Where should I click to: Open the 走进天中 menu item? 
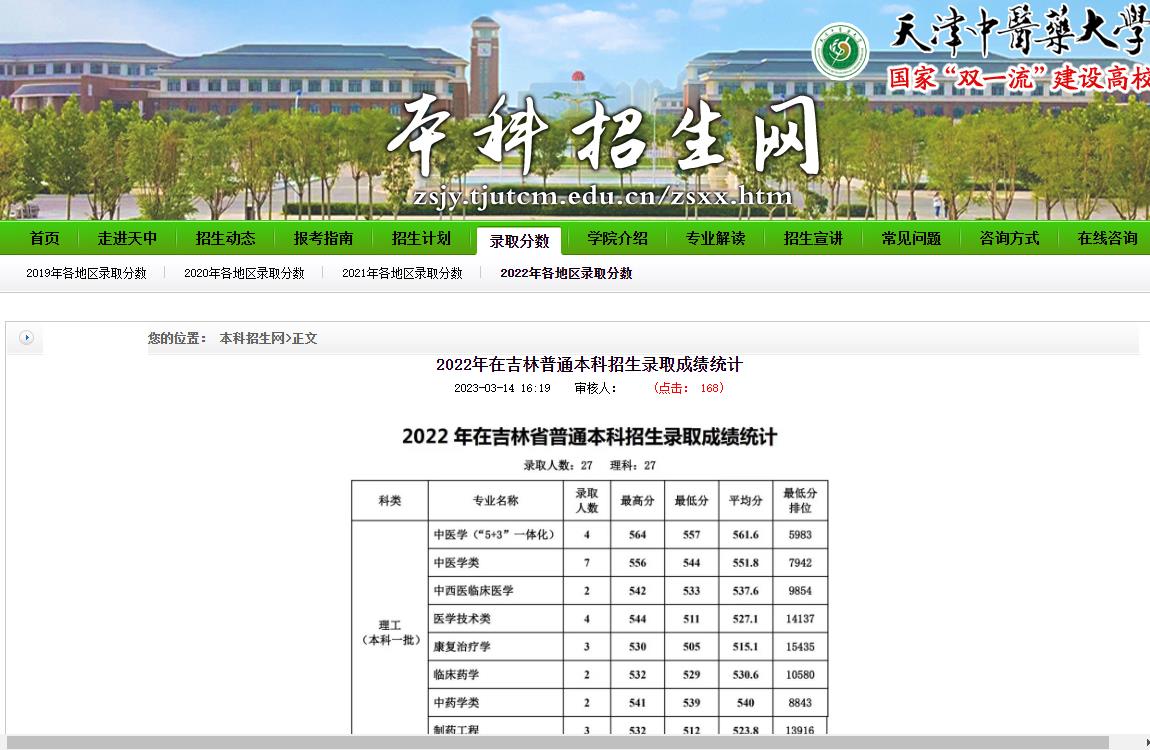click(x=128, y=238)
